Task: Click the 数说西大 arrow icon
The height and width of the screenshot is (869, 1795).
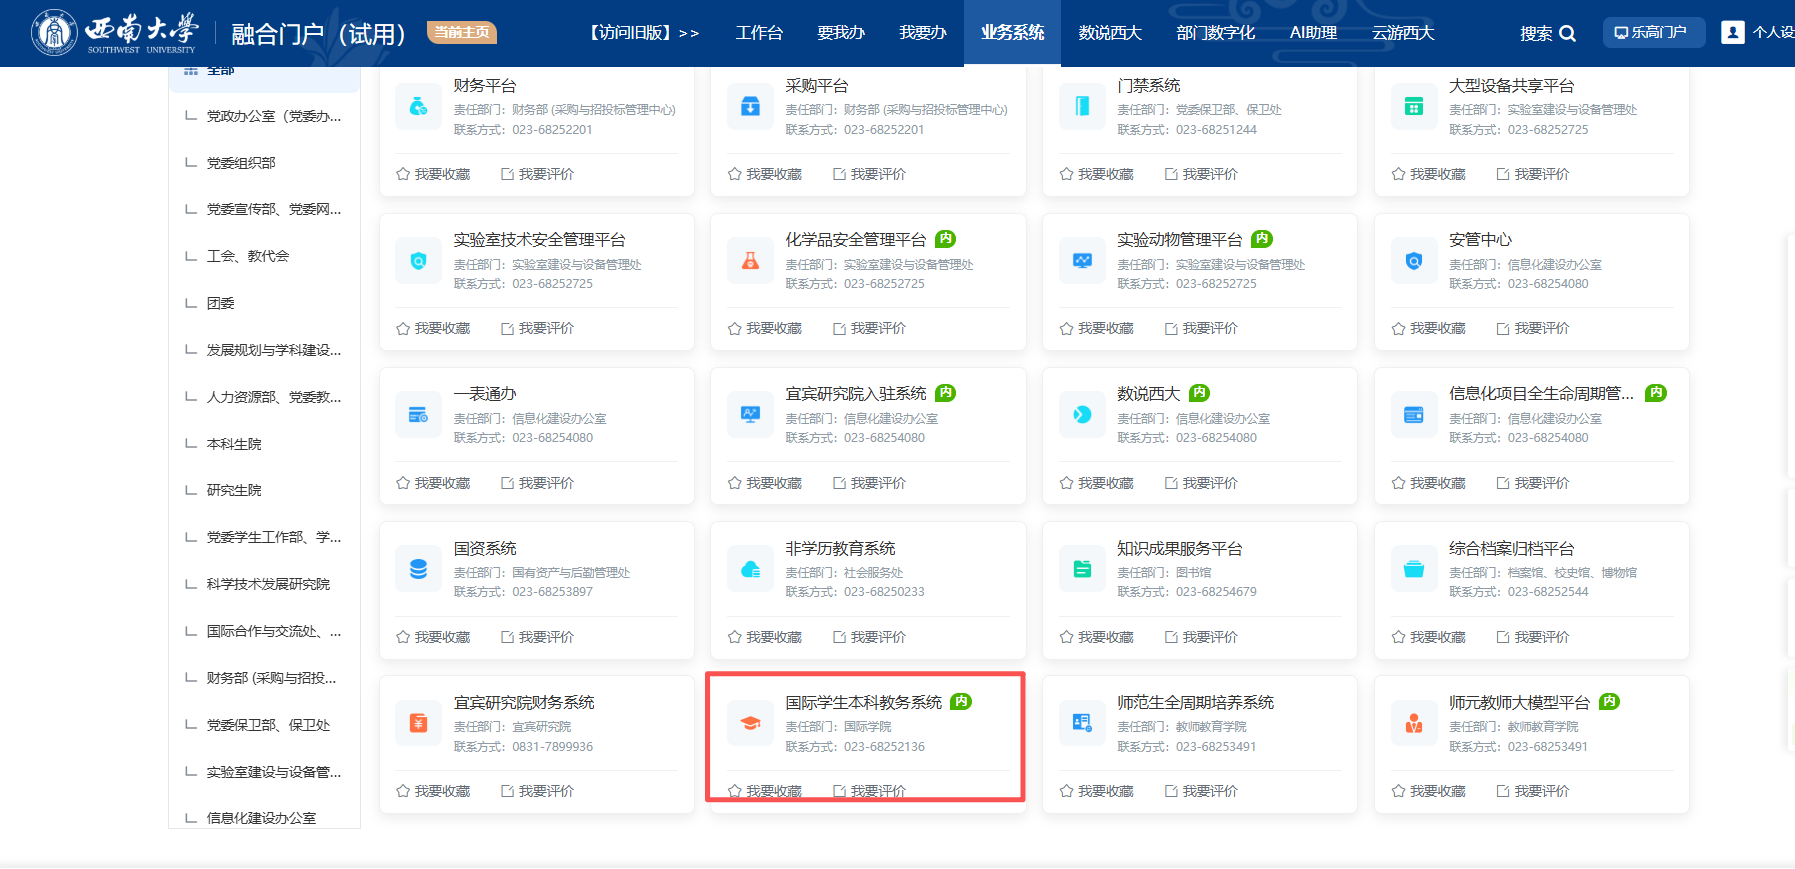Action: (x=1082, y=415)
